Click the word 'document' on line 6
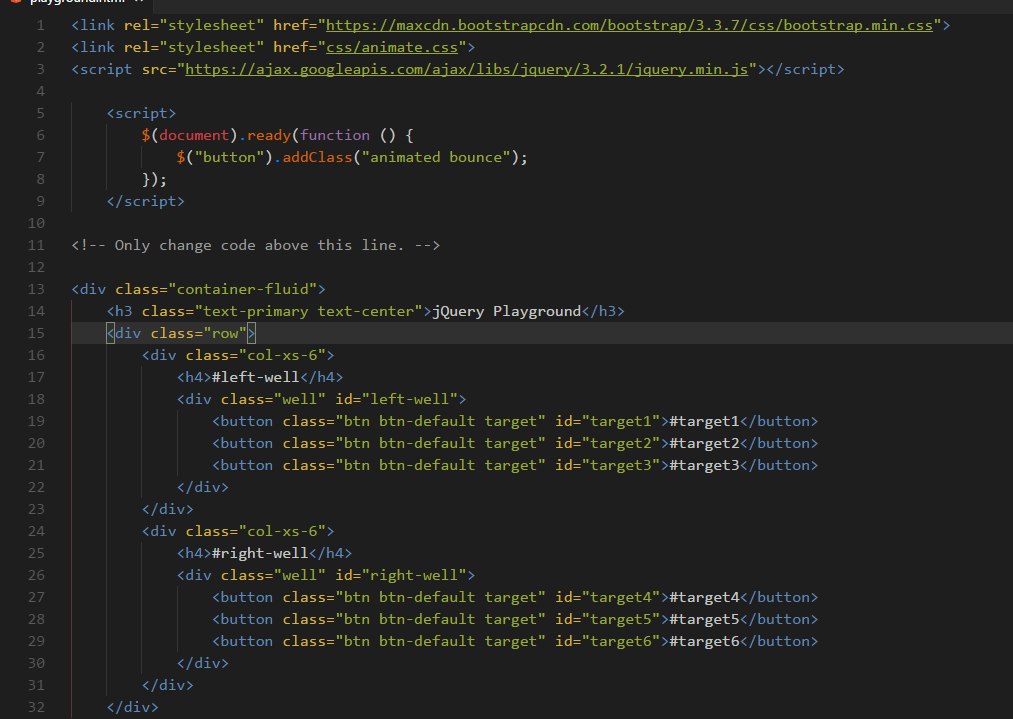This screenshot has height=719, width=1013. 194,135
